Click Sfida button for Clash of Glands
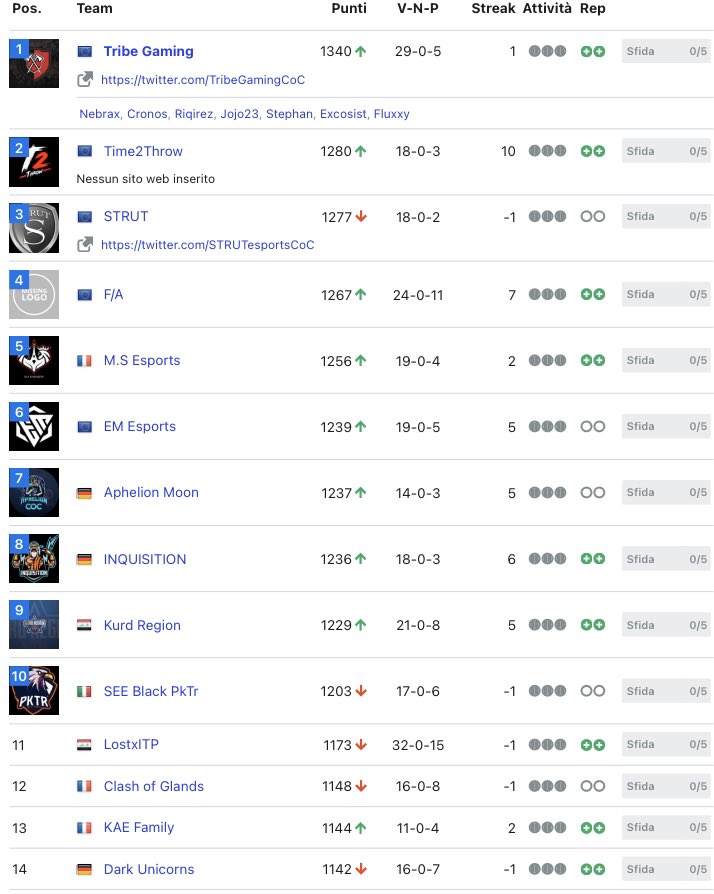 pos(666,786)
